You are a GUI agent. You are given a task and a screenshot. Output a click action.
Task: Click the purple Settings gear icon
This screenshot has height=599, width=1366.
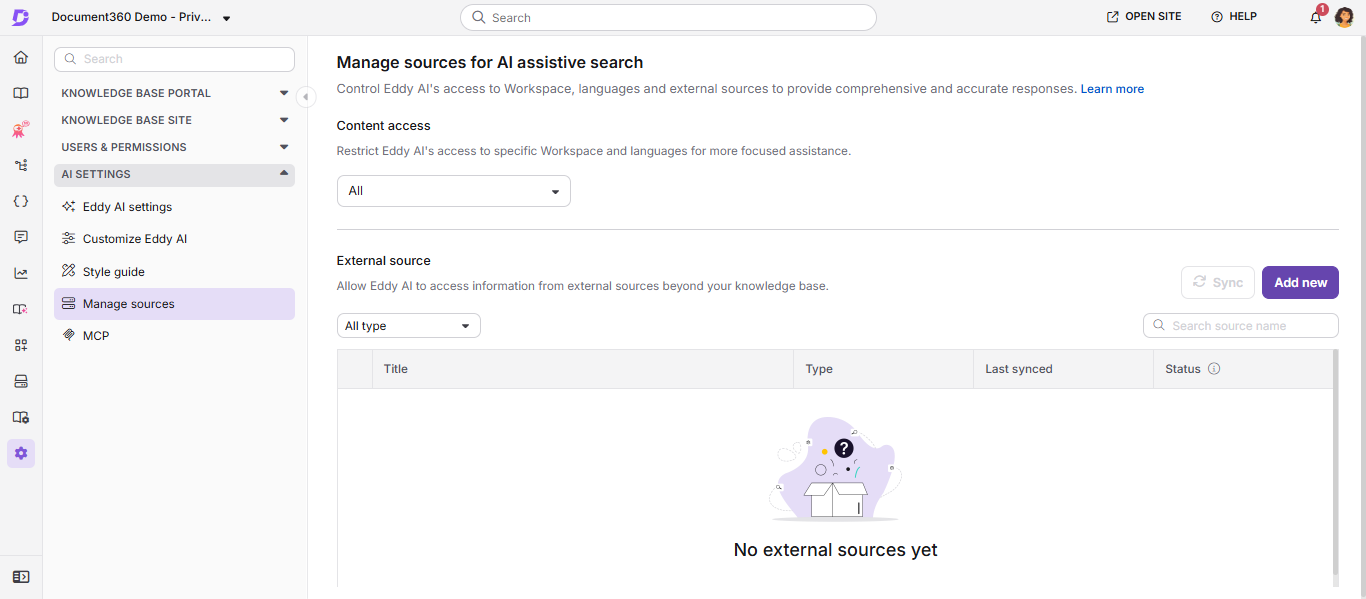(x=21, y=453)
